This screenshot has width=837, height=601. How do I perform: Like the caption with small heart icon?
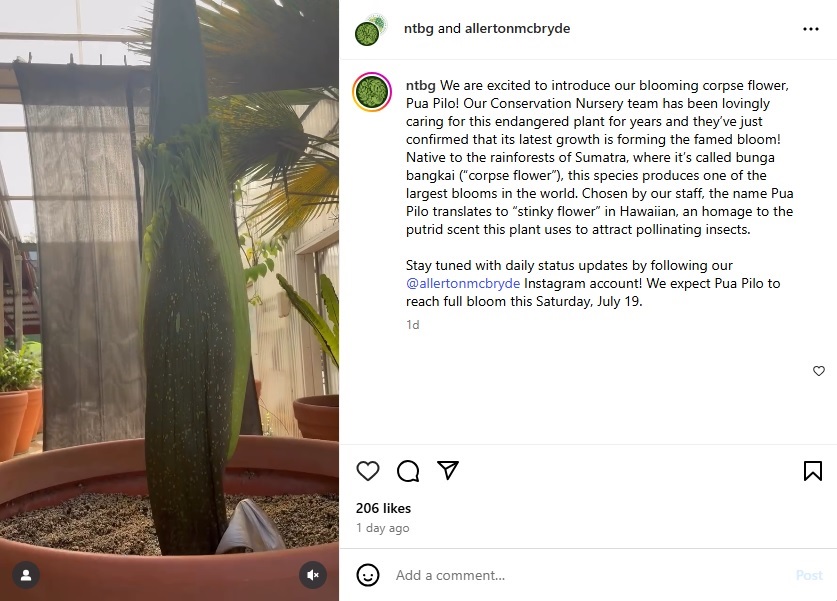tap(819, 370)
